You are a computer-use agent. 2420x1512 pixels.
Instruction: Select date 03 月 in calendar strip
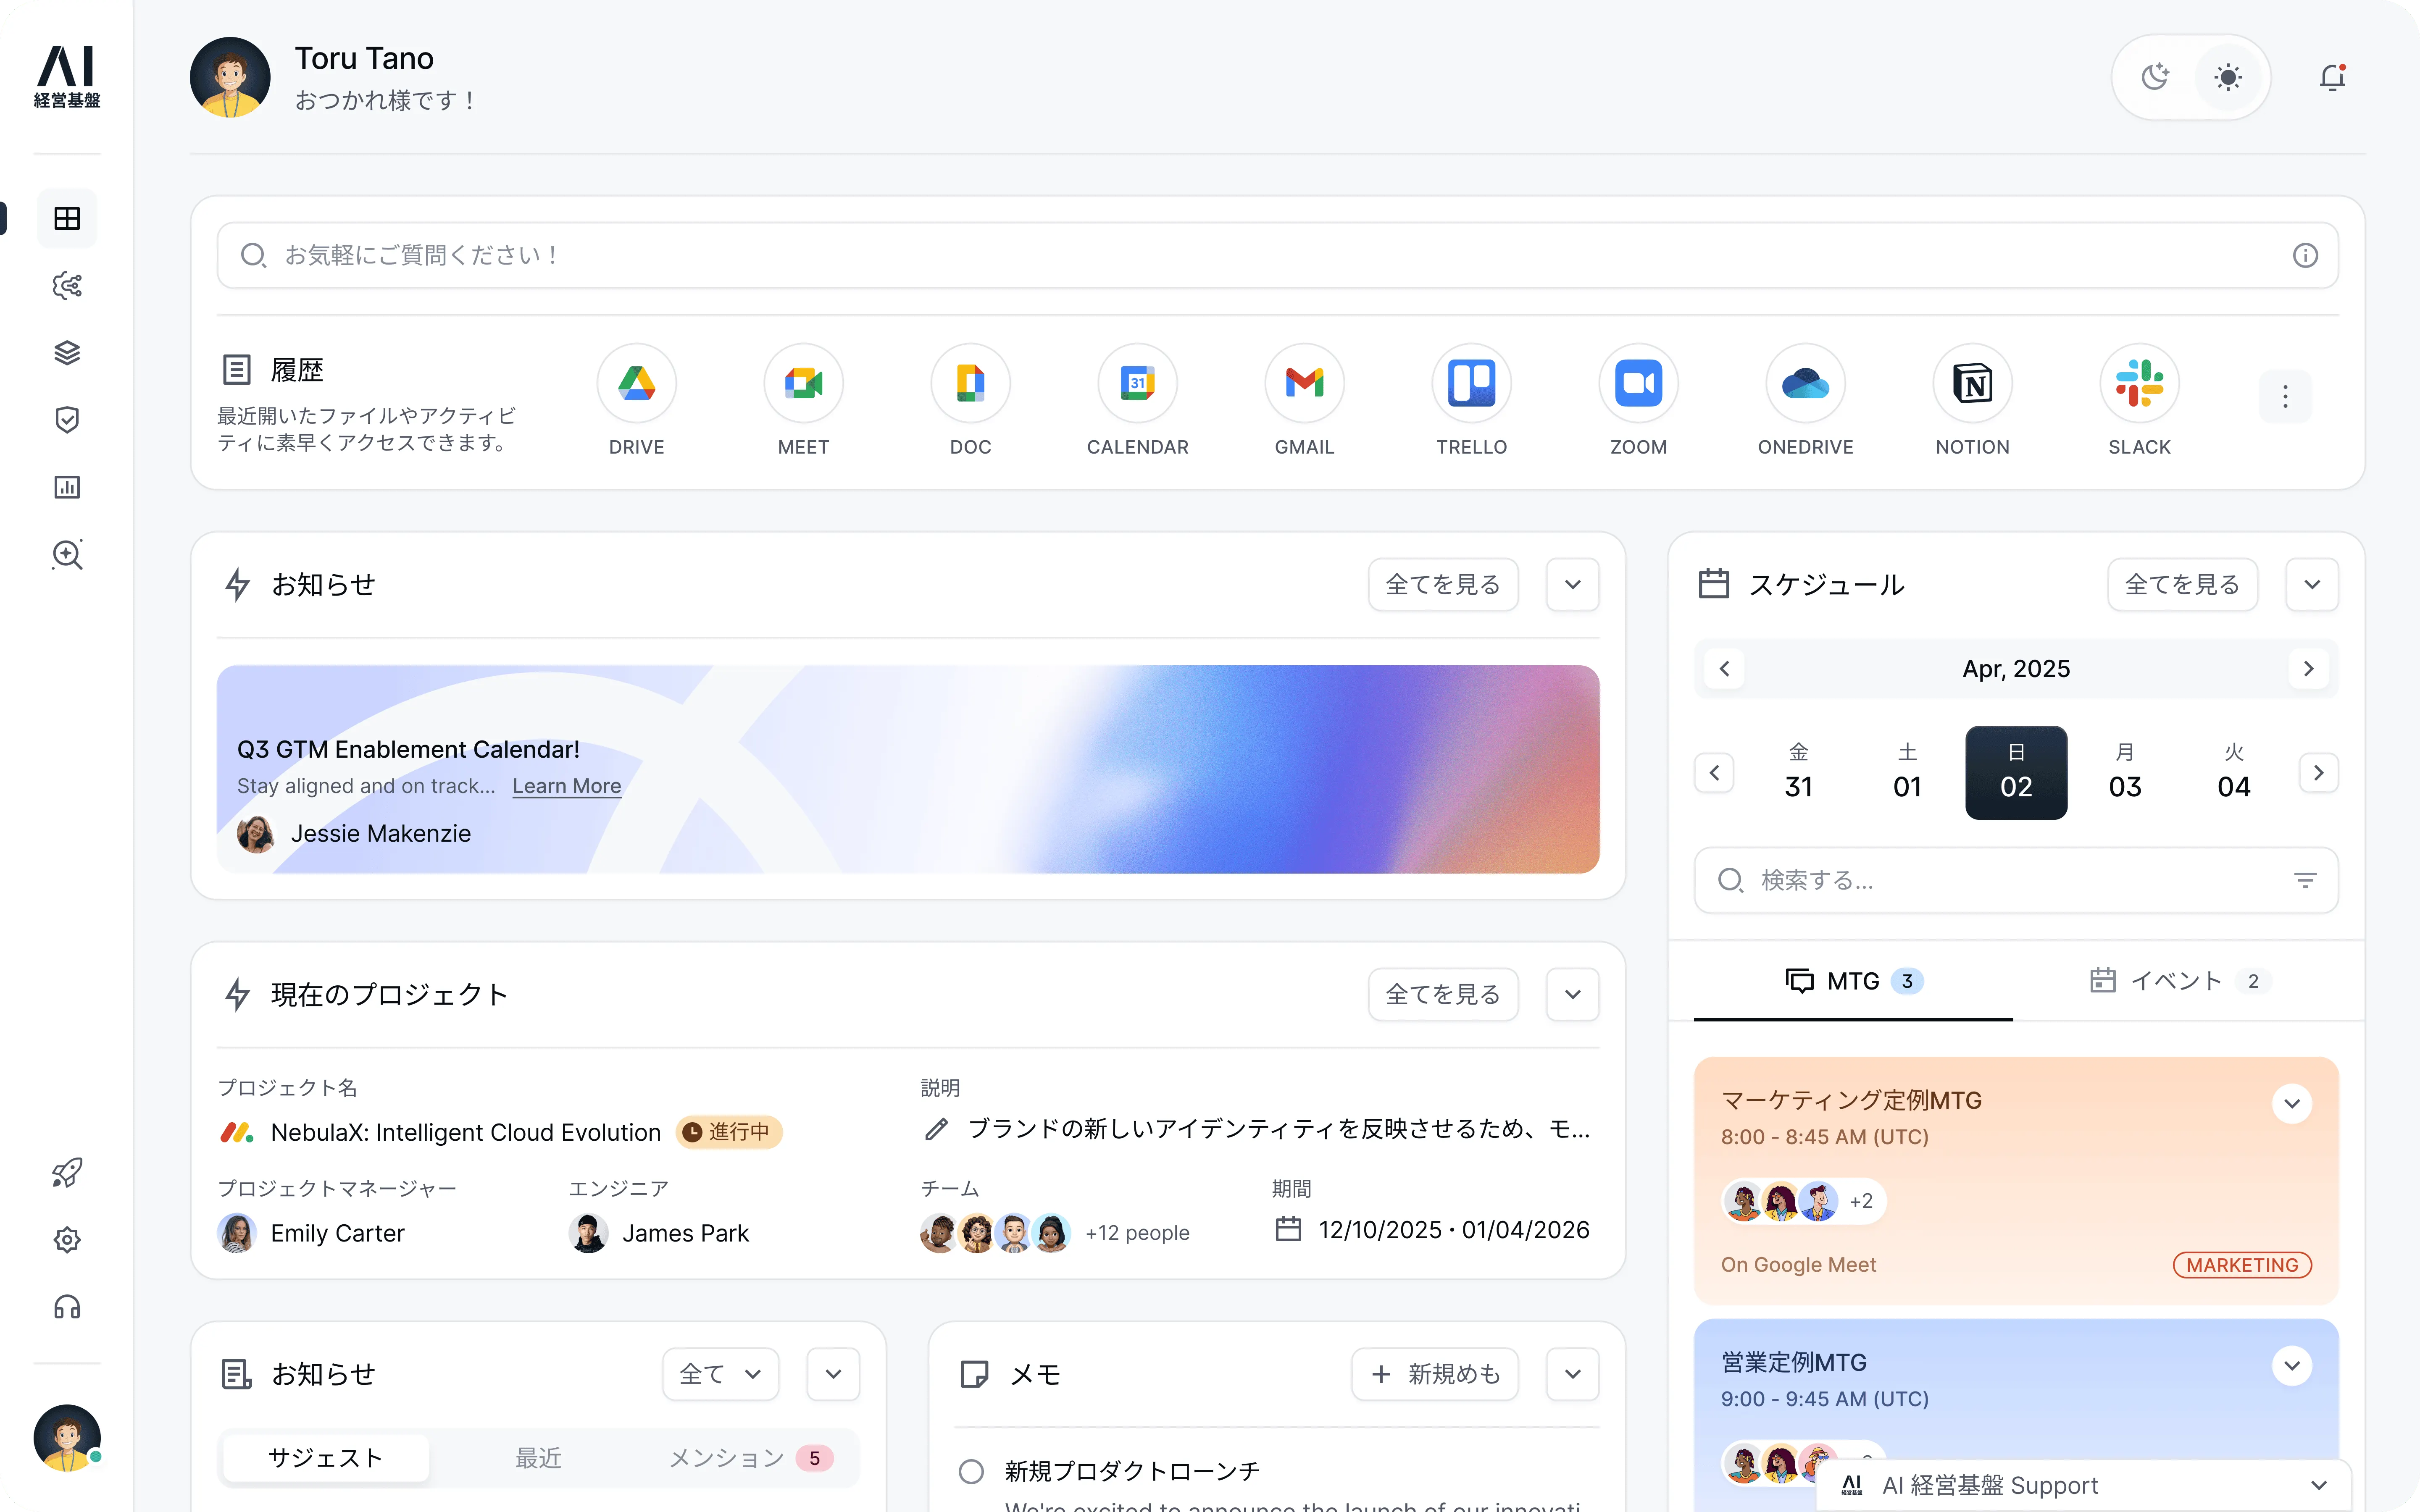2125,772
